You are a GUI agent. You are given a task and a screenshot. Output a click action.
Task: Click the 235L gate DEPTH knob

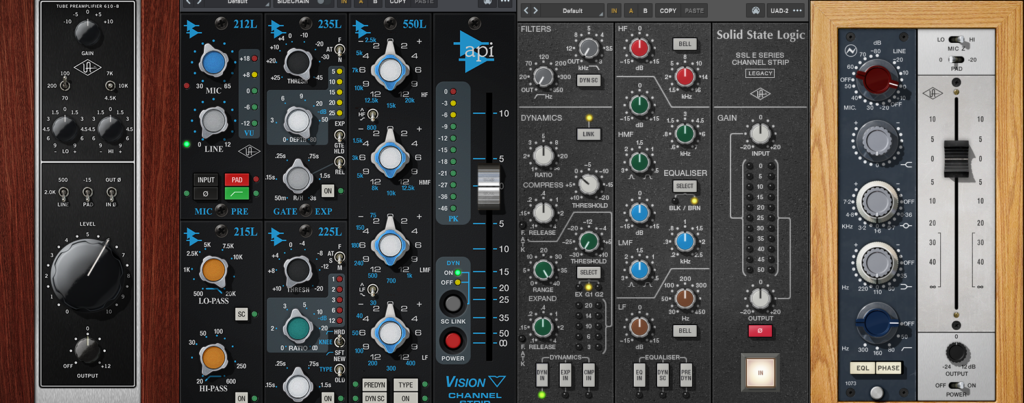click(298, 120)
